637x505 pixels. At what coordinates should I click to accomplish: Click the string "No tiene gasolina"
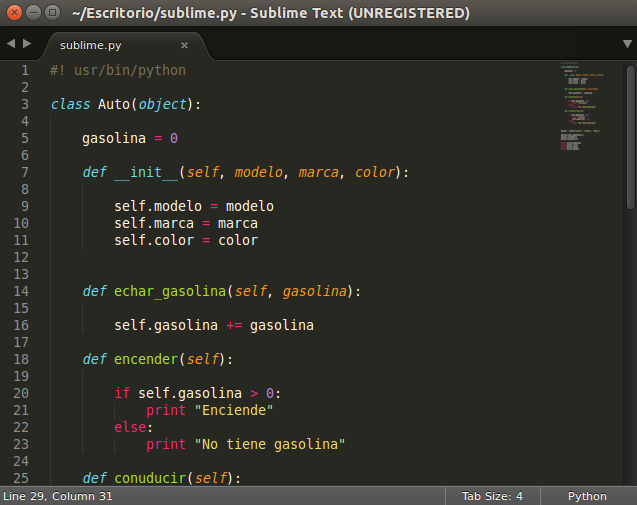pos(270,444)
